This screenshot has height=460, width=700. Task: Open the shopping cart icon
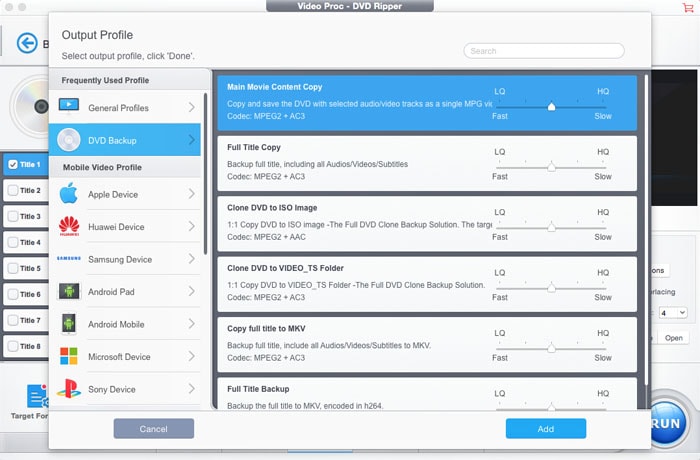click(688, 8)
